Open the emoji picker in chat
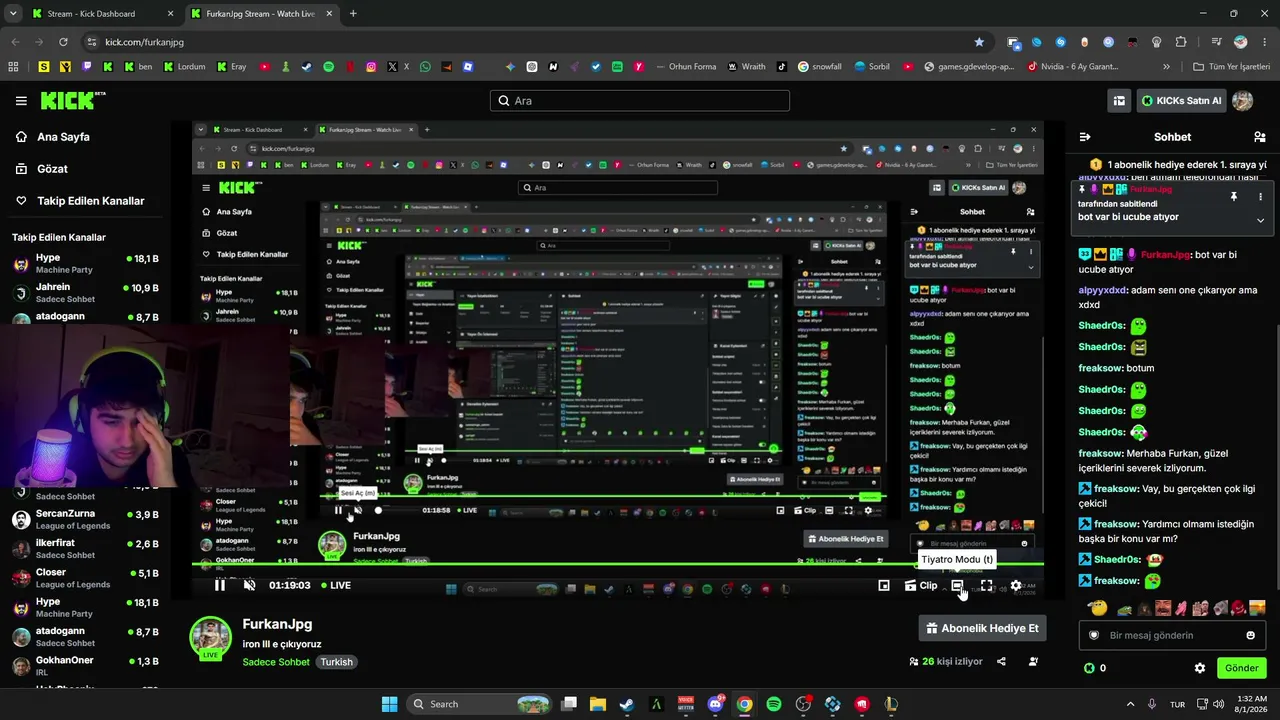The width and height of the screenshot is (1280, 720). [1250, 635]
